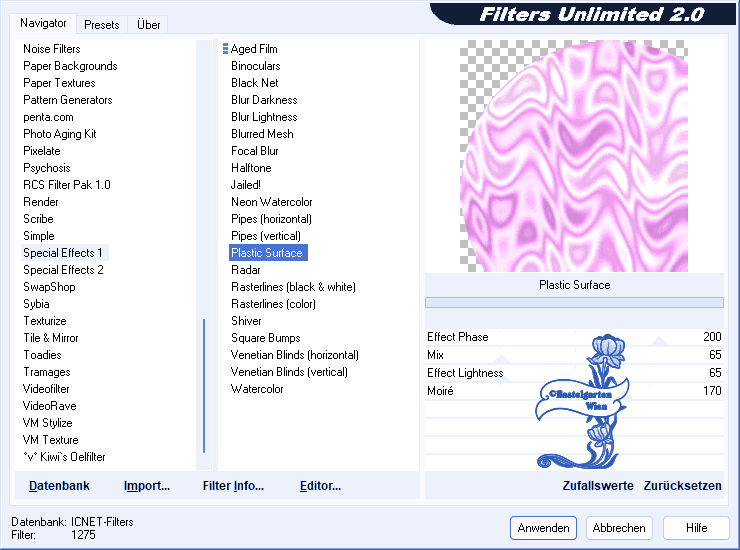
Task: Select Rasterlines (color) filter
Action: click(273, 304)
